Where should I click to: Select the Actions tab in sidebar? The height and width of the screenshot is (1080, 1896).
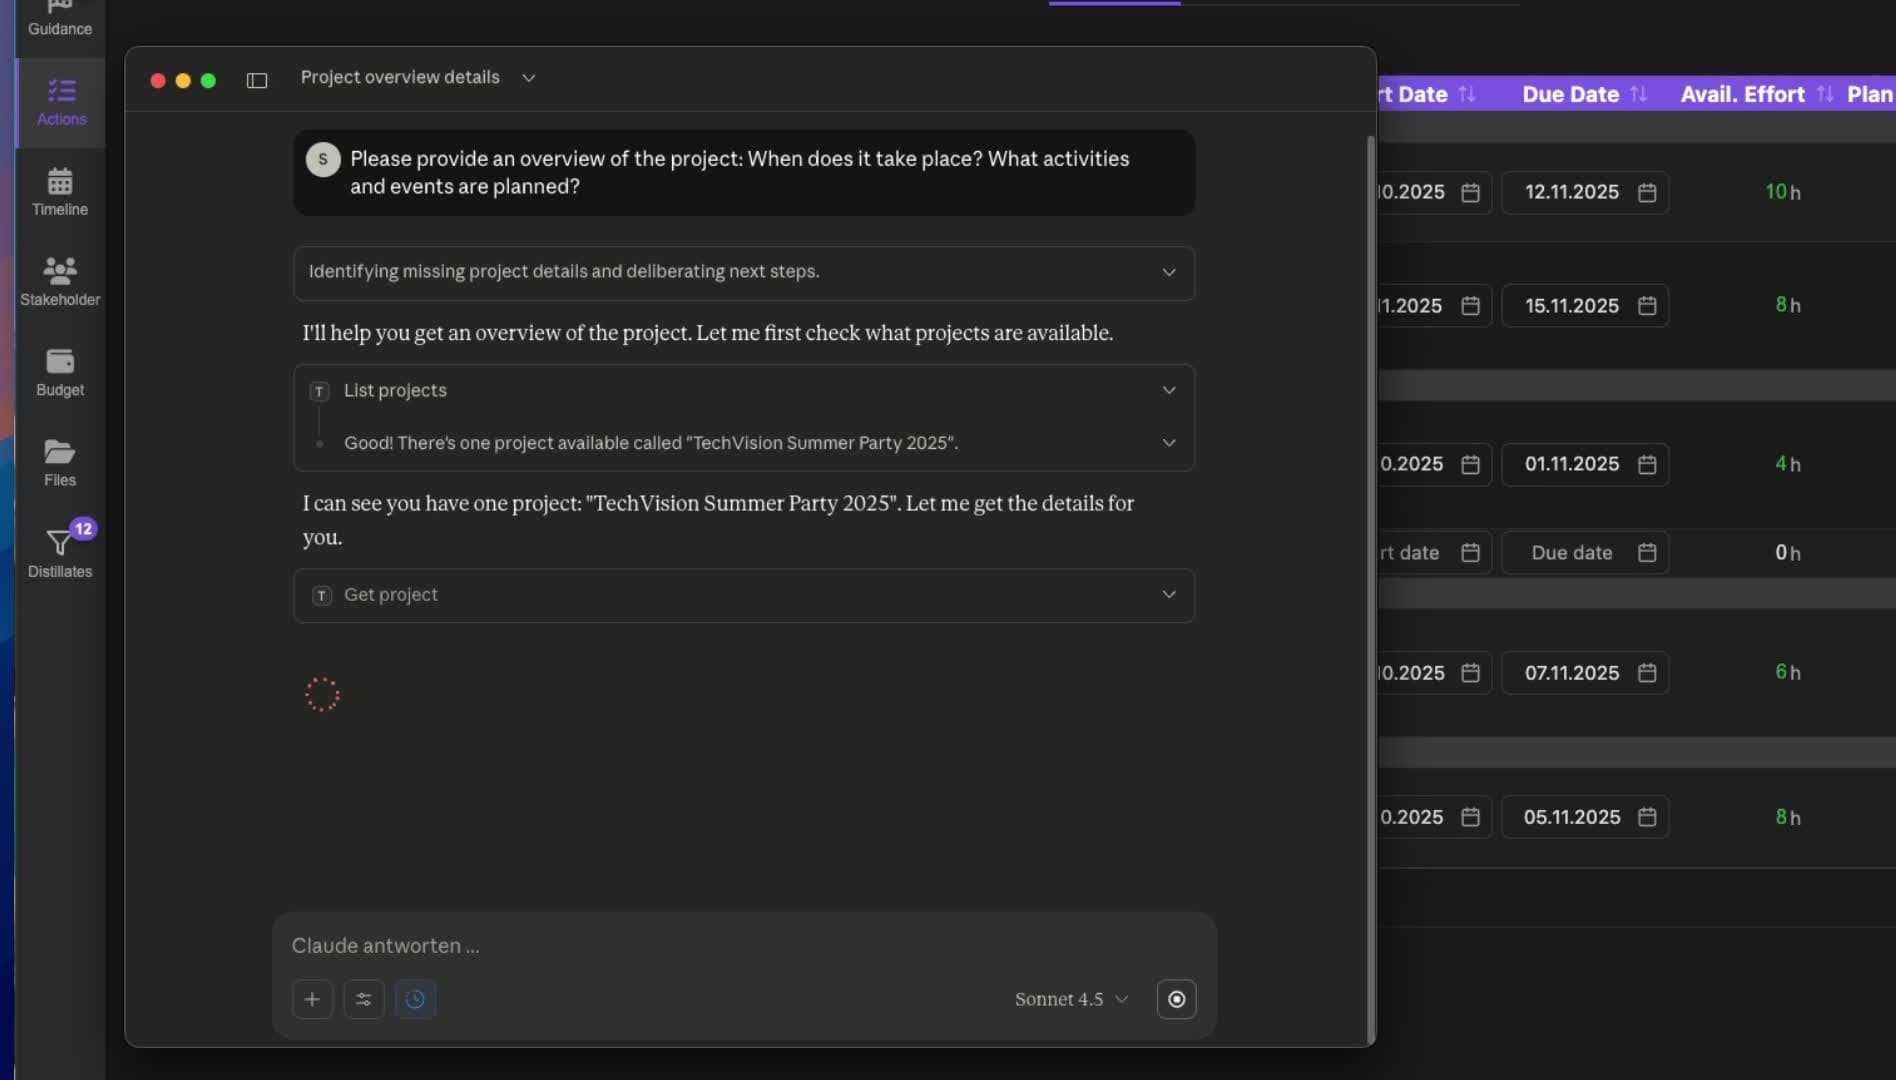tap(61, 102)
